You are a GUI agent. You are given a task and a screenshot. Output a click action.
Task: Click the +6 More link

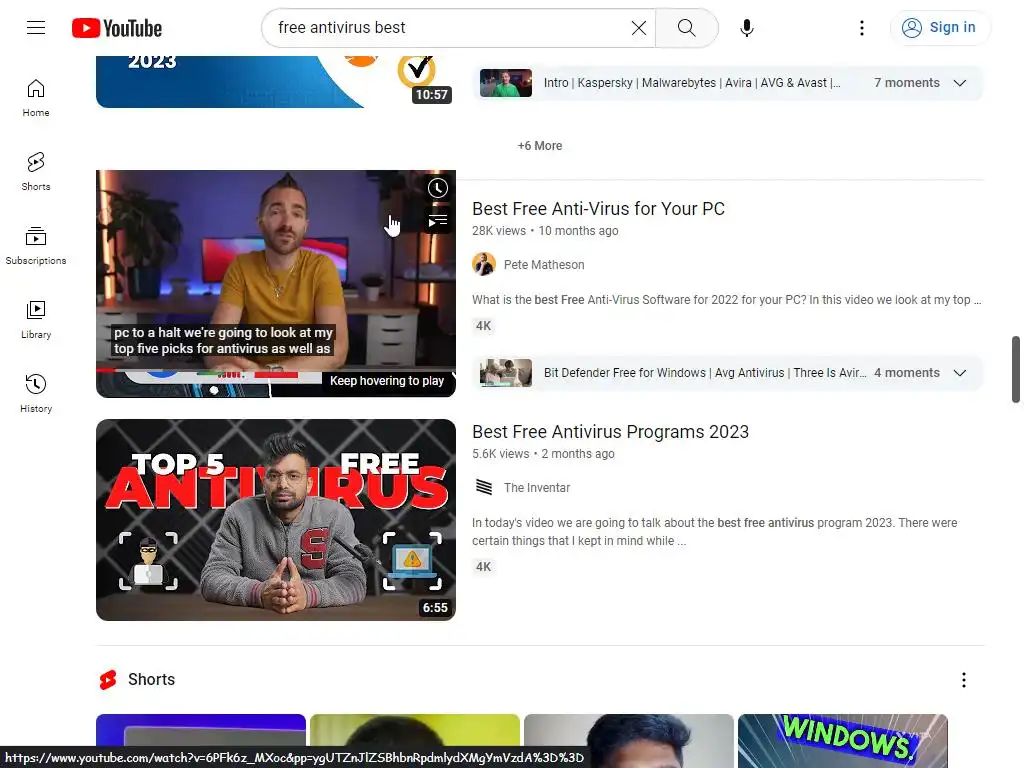click(x=539, y=146)
